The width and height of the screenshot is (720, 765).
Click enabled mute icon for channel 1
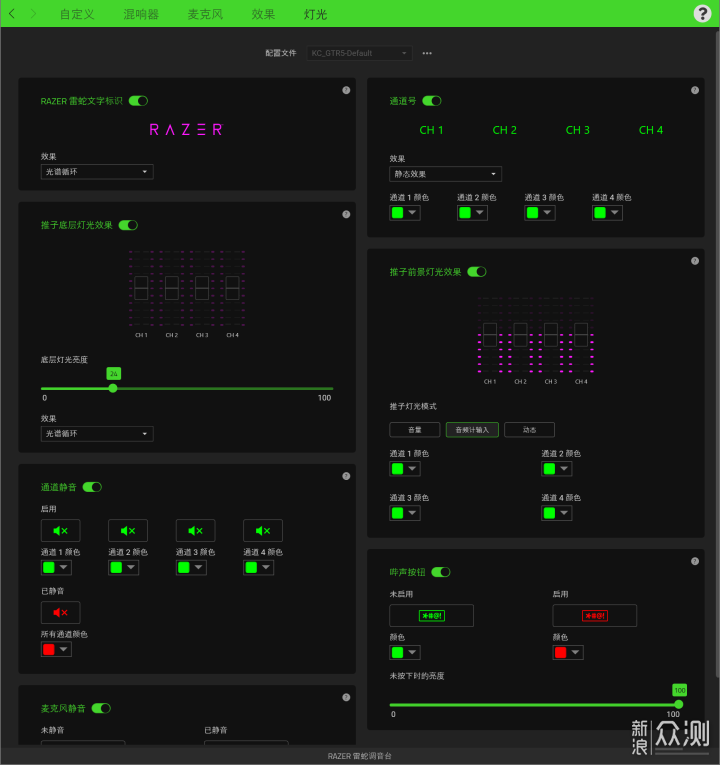60,530
